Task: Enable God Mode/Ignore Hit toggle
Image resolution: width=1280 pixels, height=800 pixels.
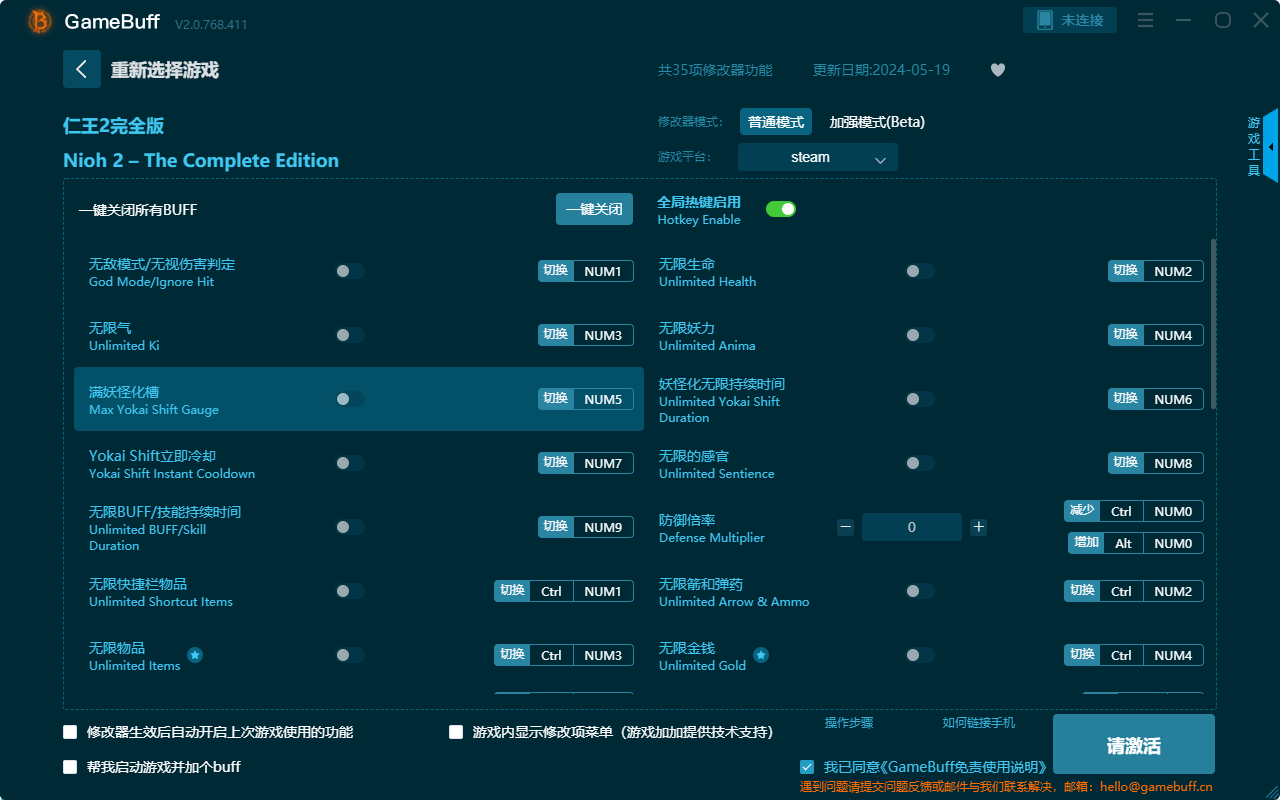Action: pos(350,271)
